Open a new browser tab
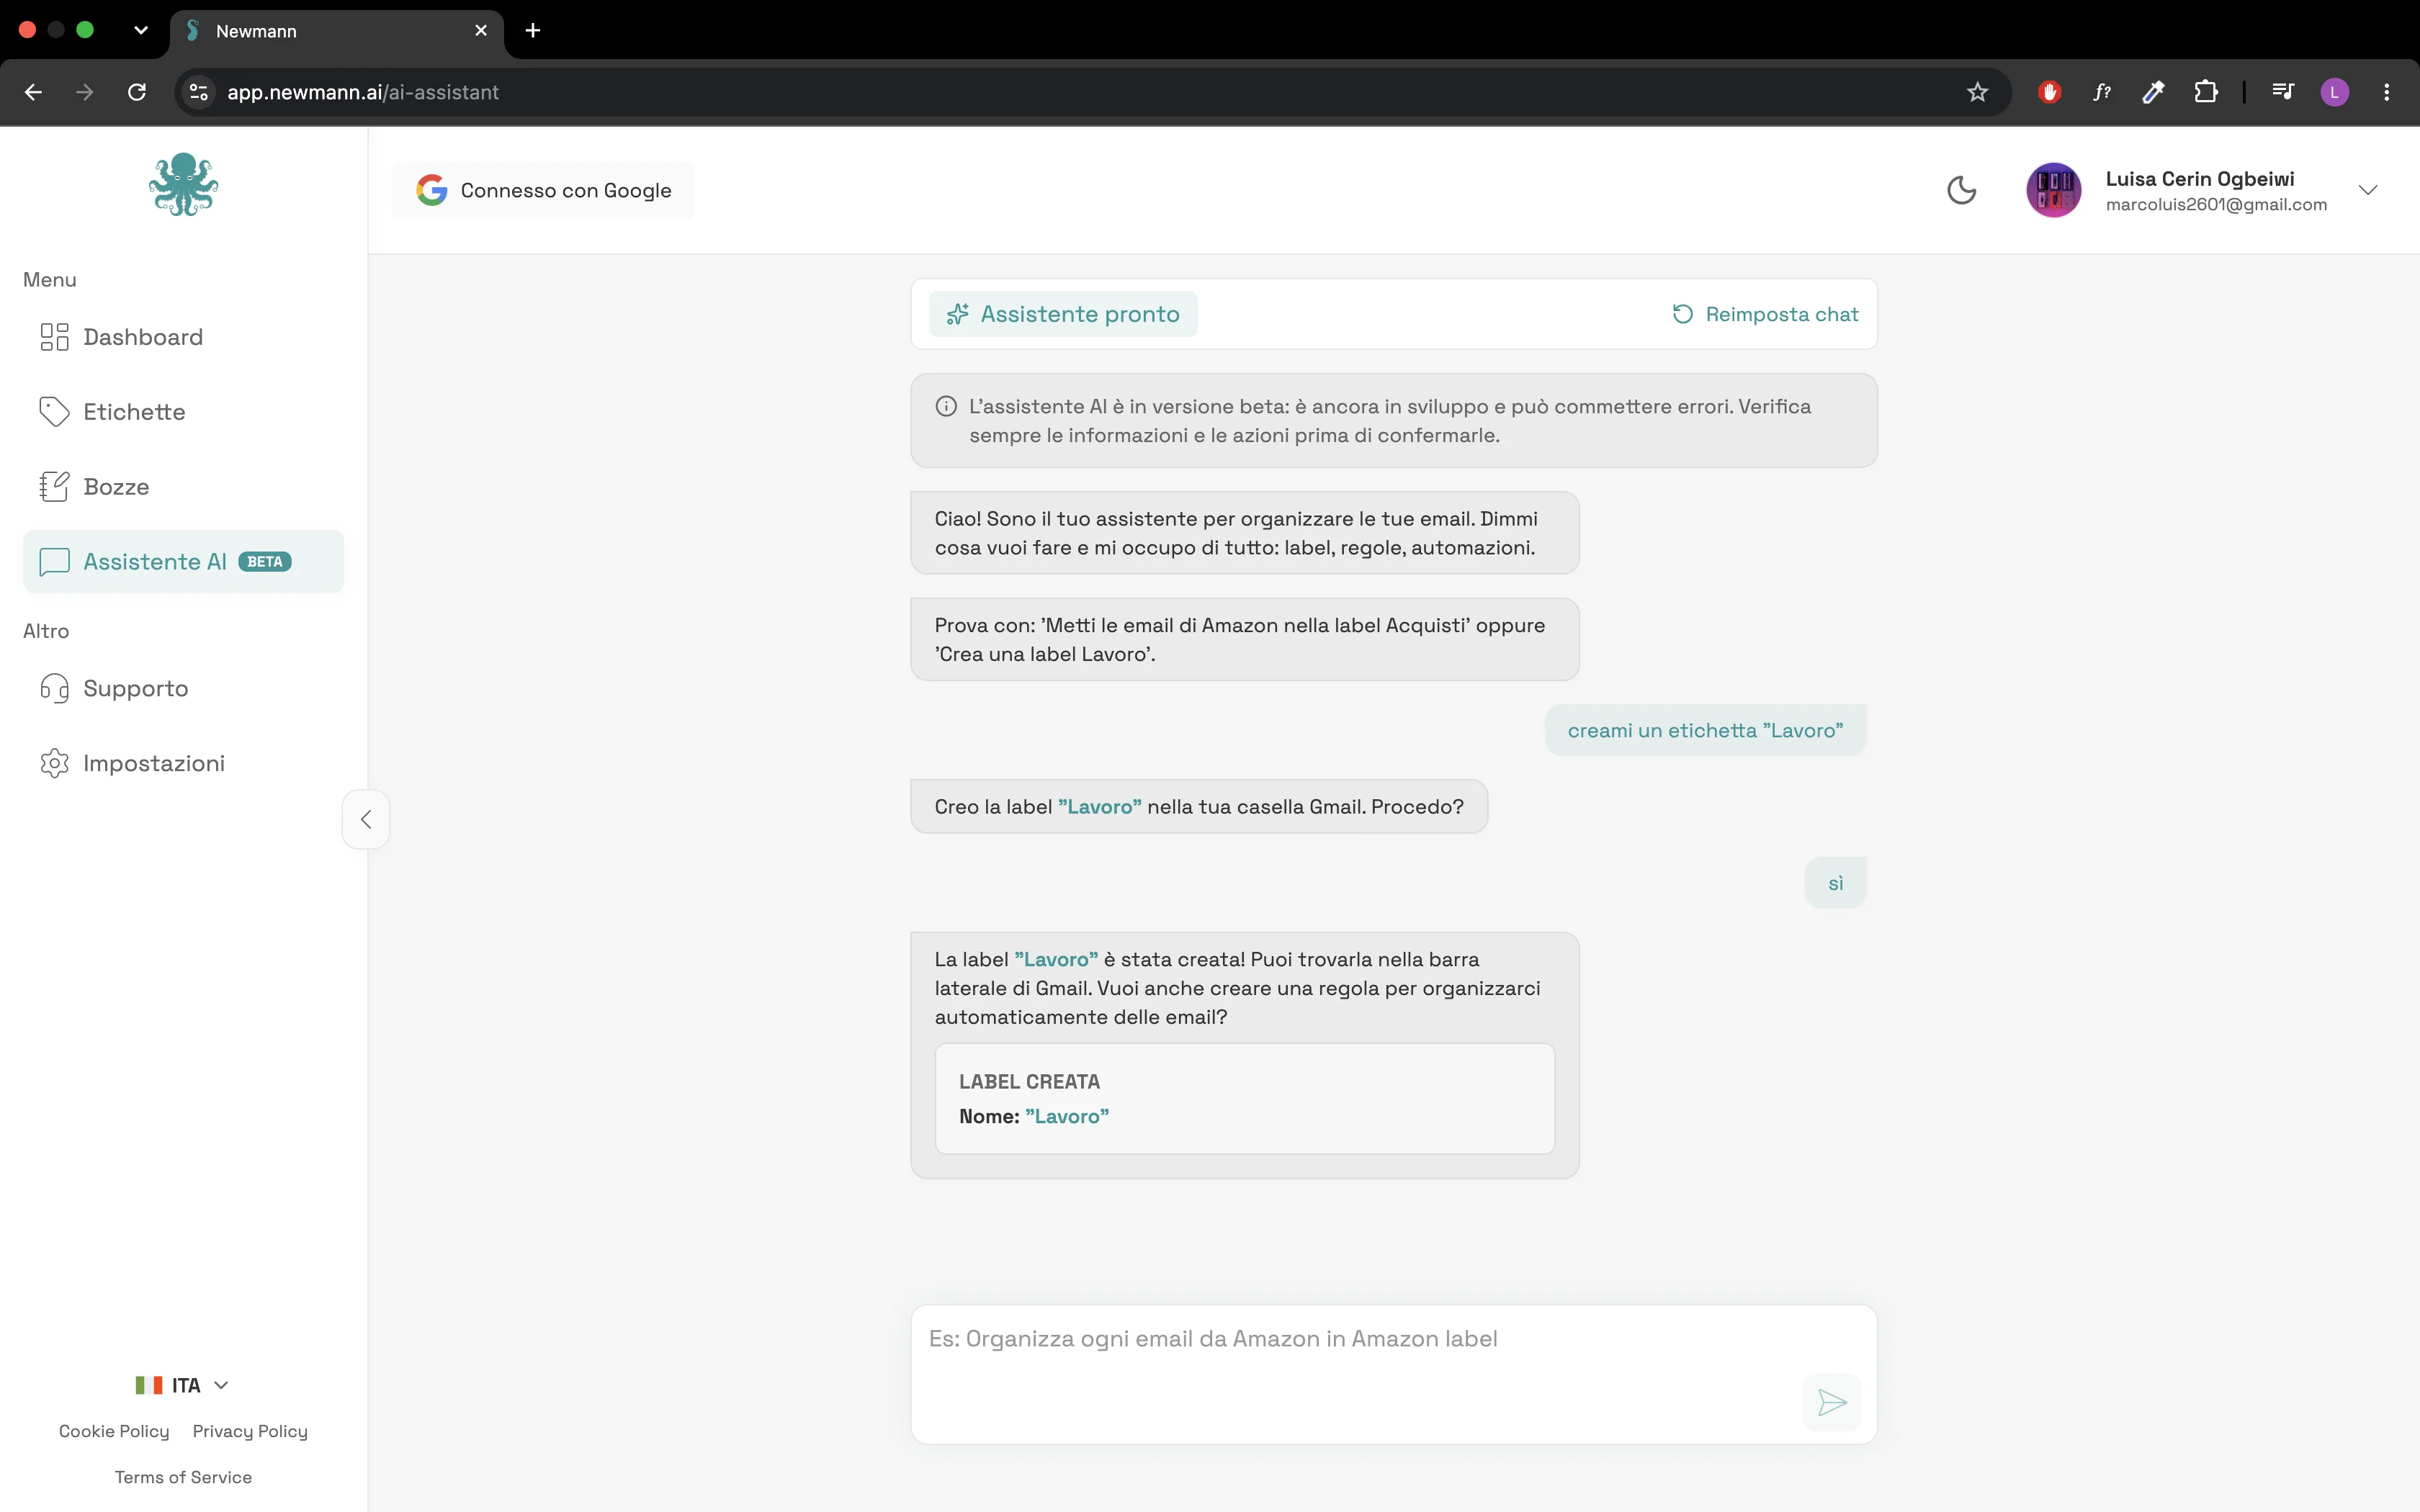This screenshot has height=1512, width=2420. click(533, 31)
